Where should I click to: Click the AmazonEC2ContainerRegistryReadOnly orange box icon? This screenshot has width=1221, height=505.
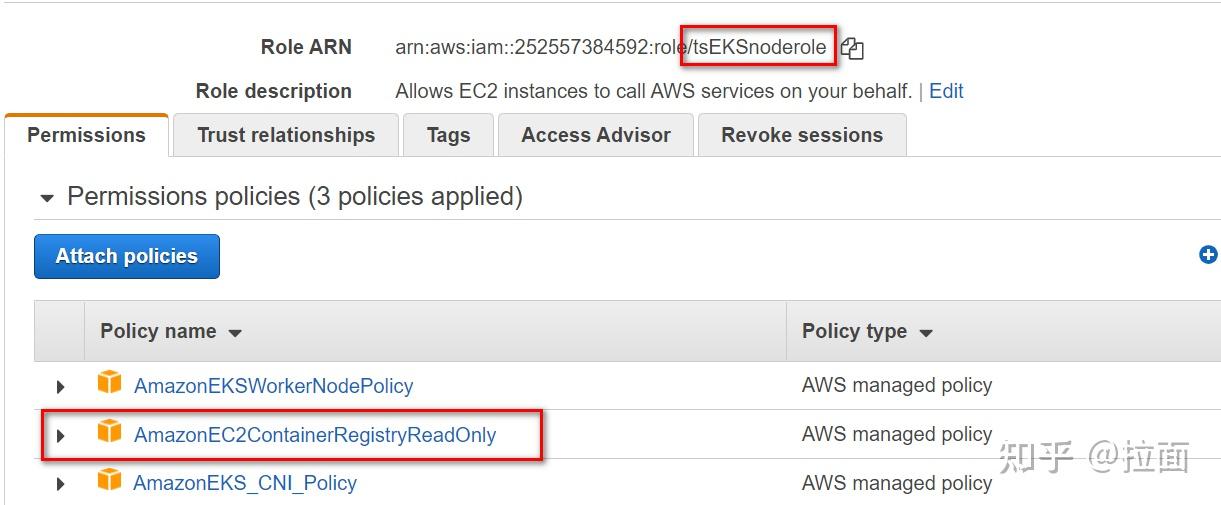109,433
